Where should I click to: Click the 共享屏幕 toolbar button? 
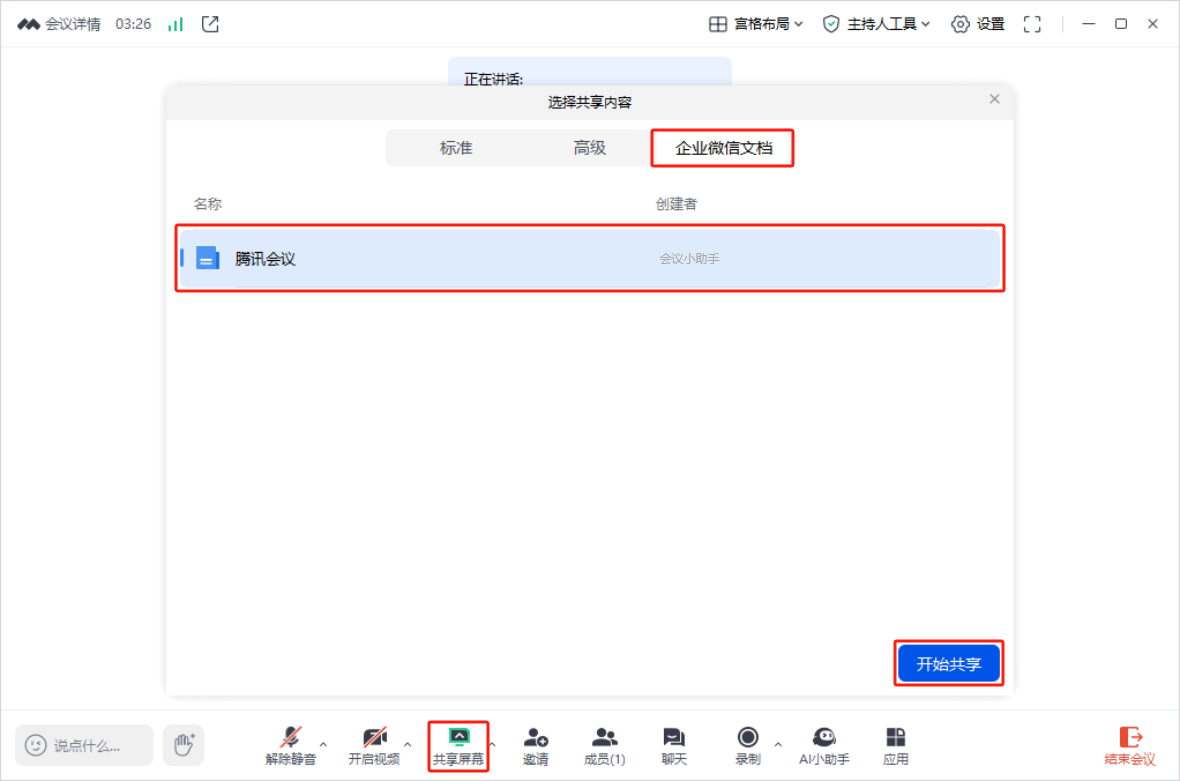tap(458, 746)
